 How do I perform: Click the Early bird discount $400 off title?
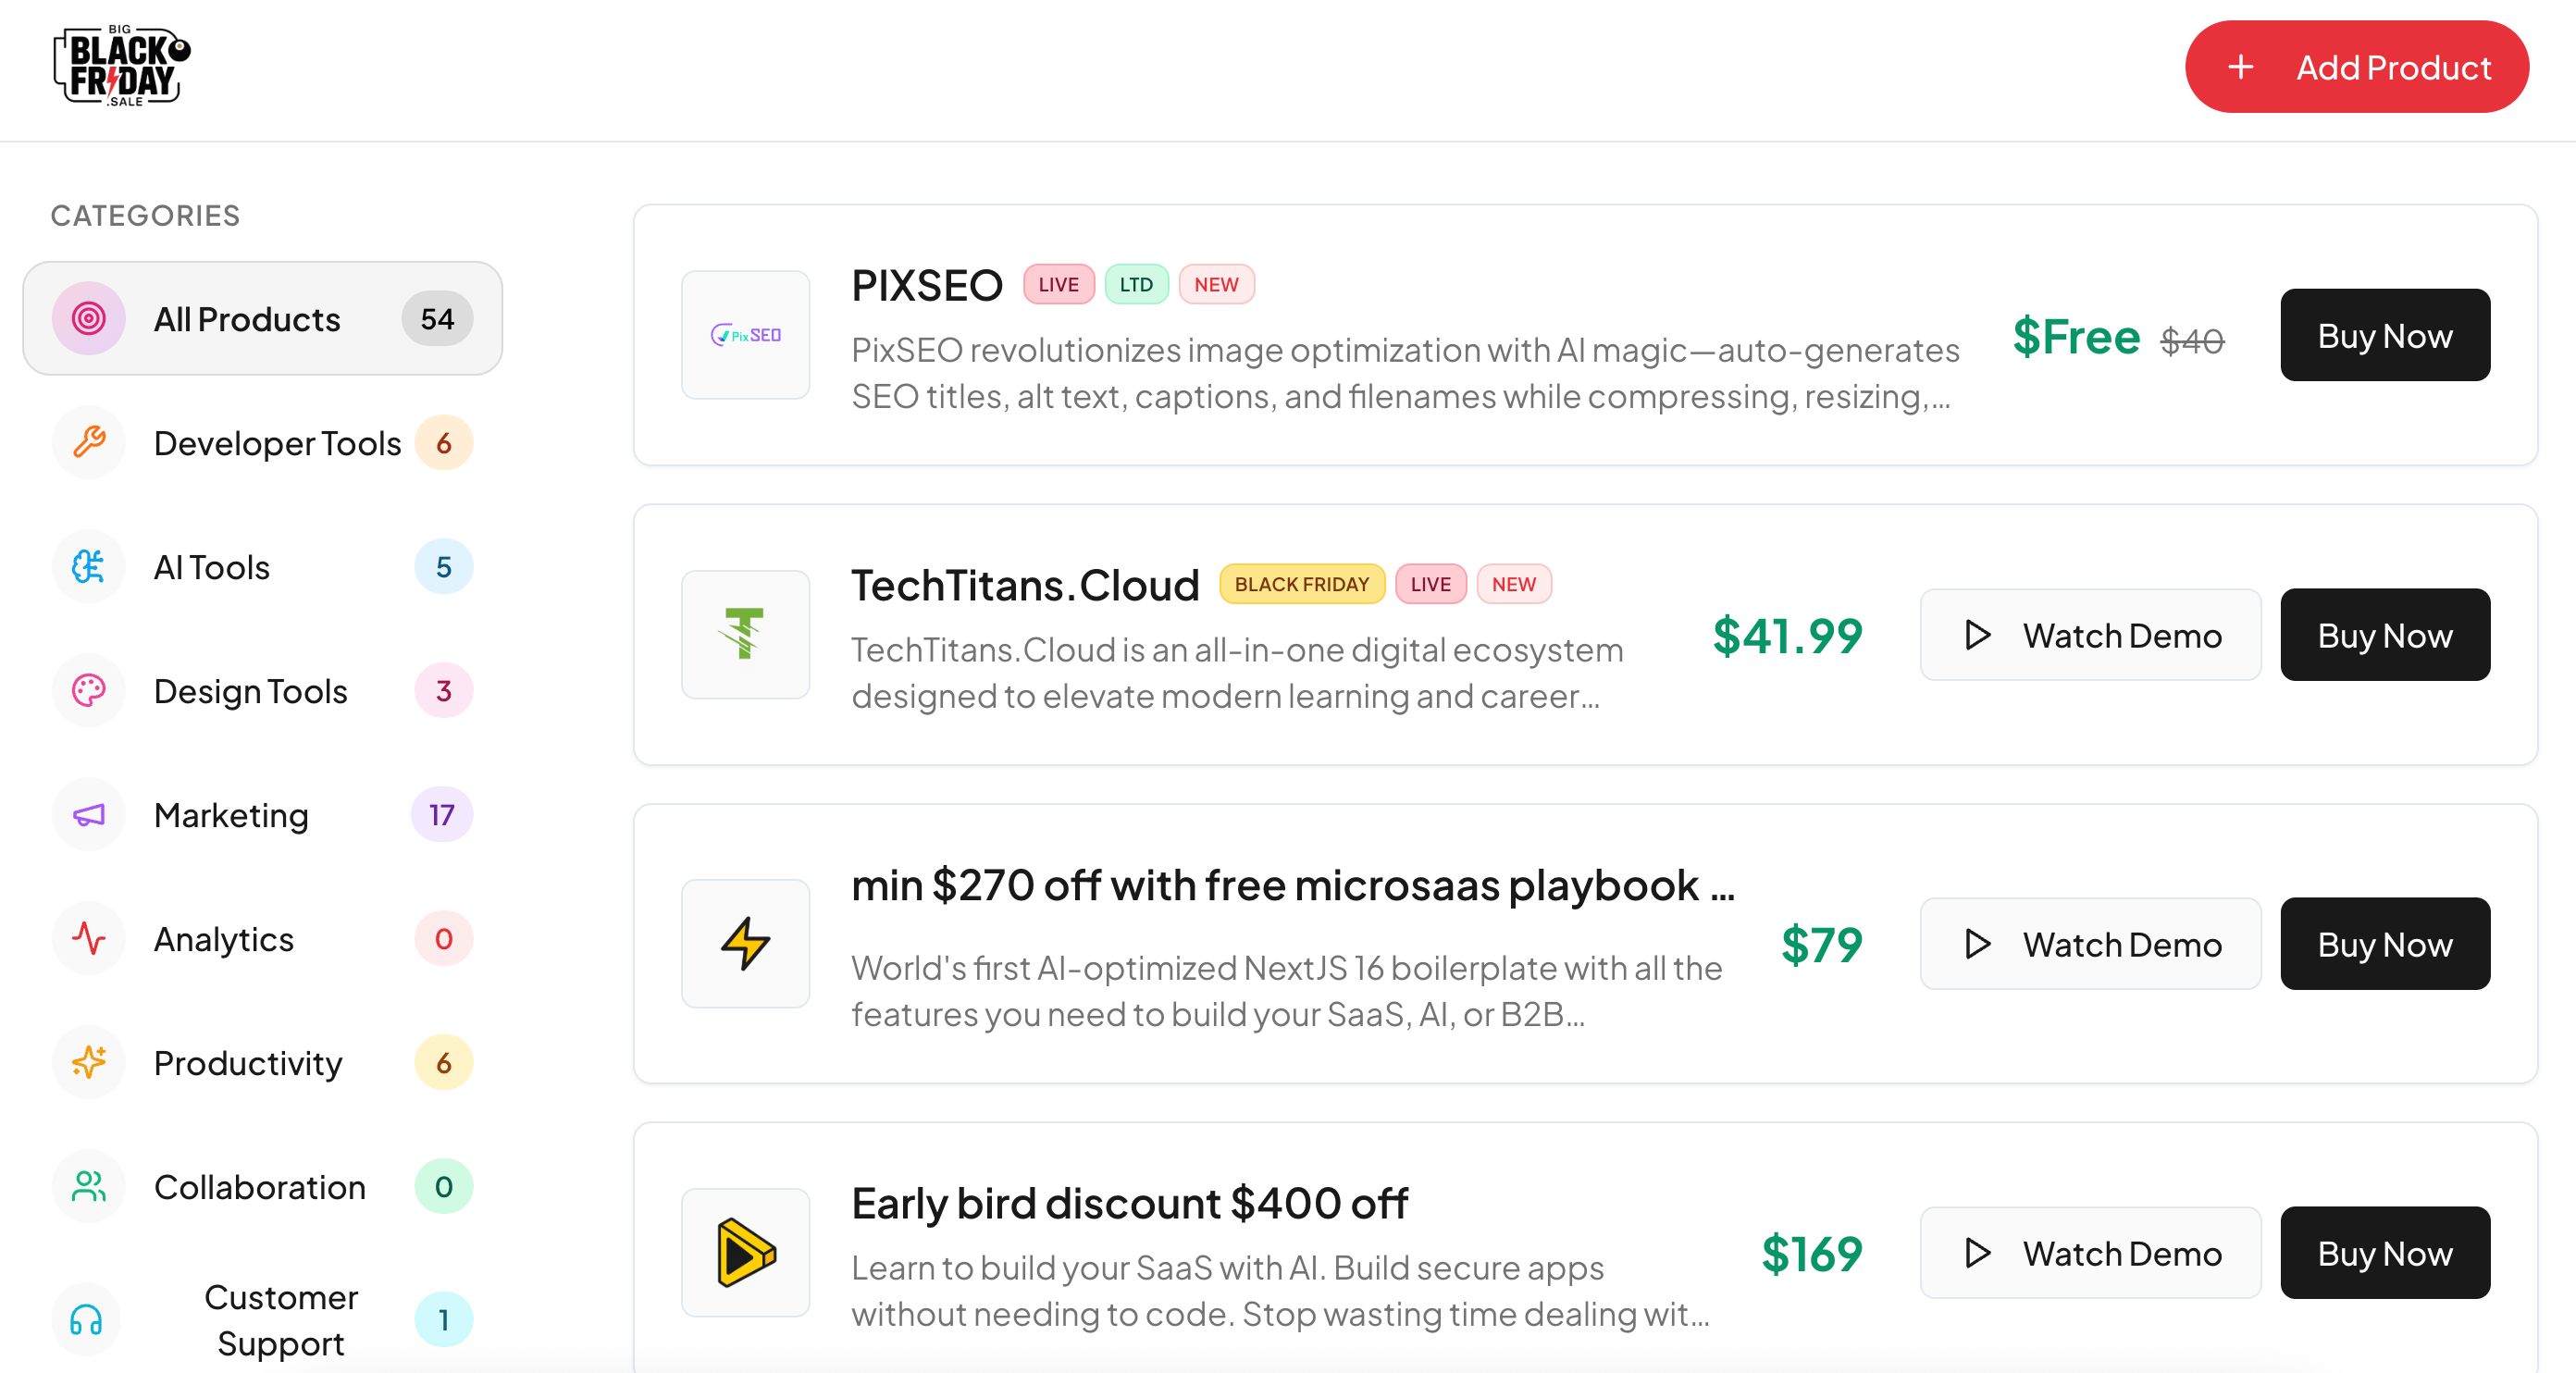[x=1129, y=1203]
